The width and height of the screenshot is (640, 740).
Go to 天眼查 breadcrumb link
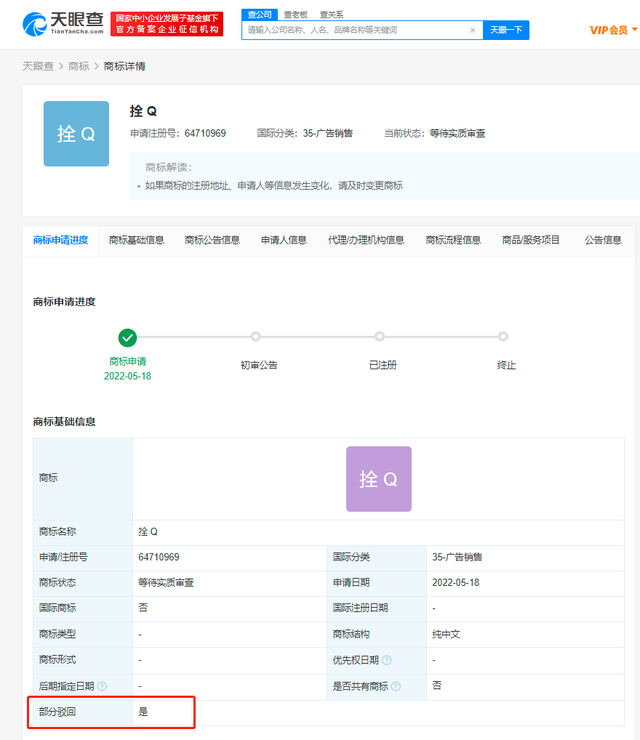click(38, 67)
